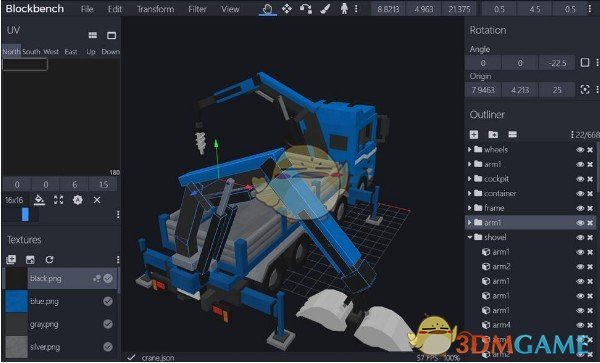Open the Textures panel three-dots menu
600x363 pixels.
(118, 260)
